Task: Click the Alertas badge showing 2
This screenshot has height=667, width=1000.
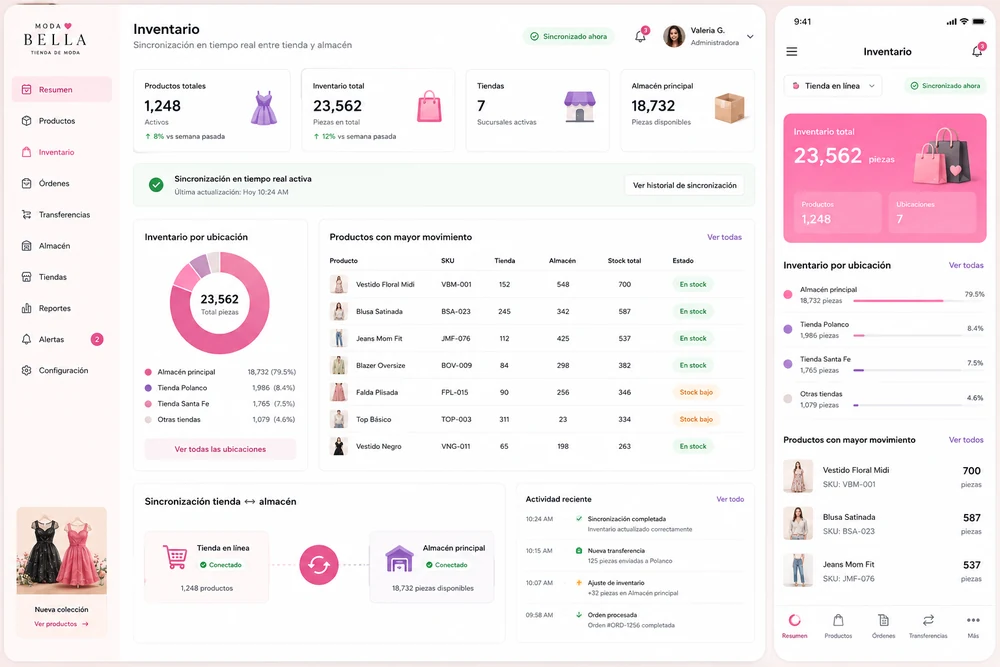Action: coord(97,339)
